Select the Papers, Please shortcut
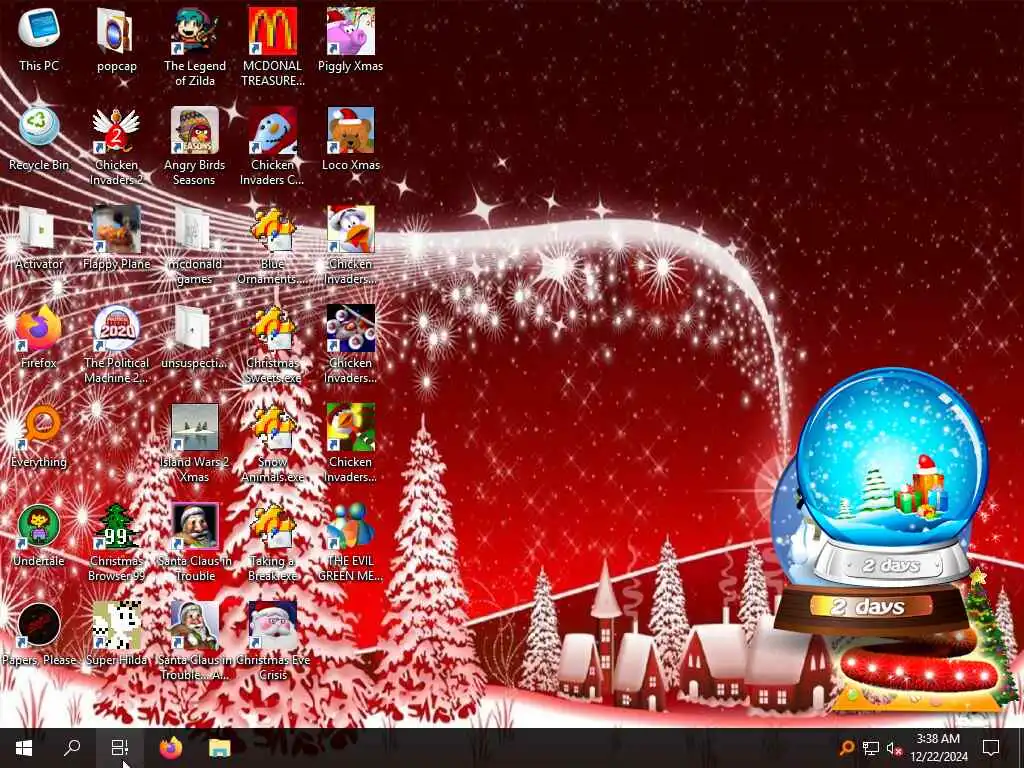The height and width of the screenshot is (768, 1024). tap(39, 635)
